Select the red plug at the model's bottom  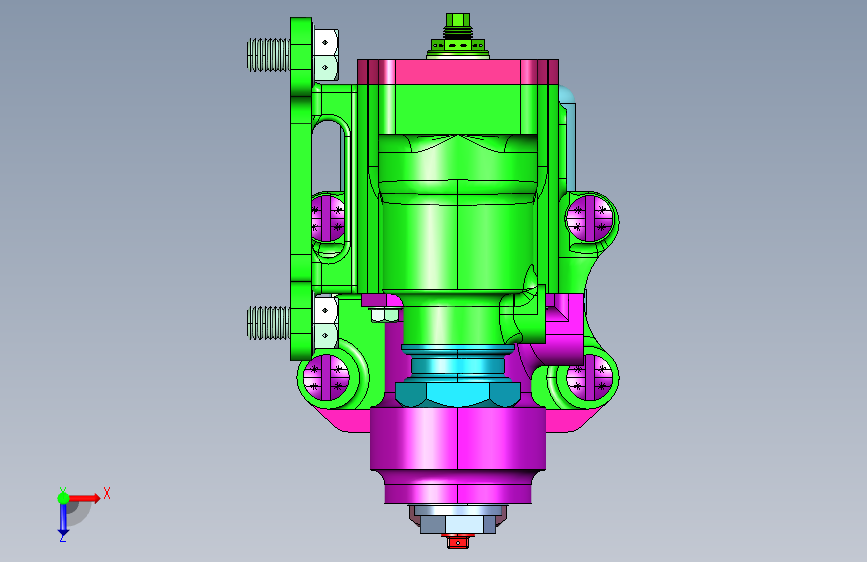click(457, 541)
